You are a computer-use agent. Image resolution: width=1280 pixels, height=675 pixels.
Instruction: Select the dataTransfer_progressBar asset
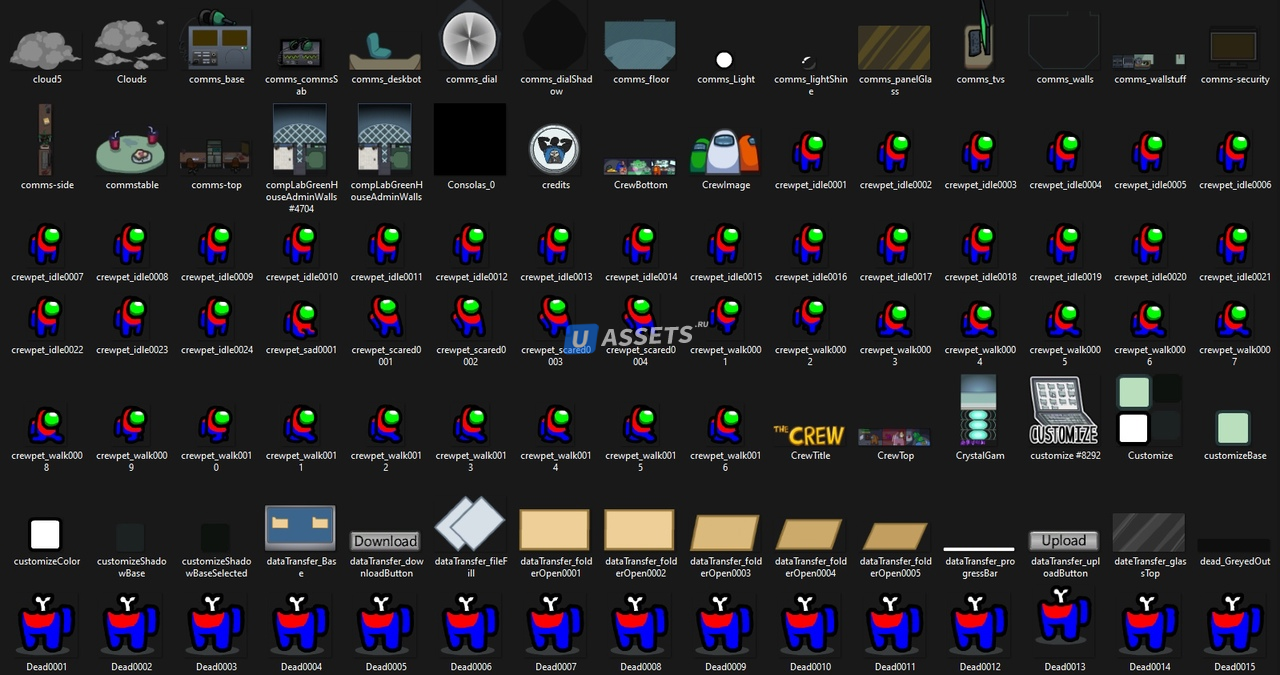coord(979,548)
